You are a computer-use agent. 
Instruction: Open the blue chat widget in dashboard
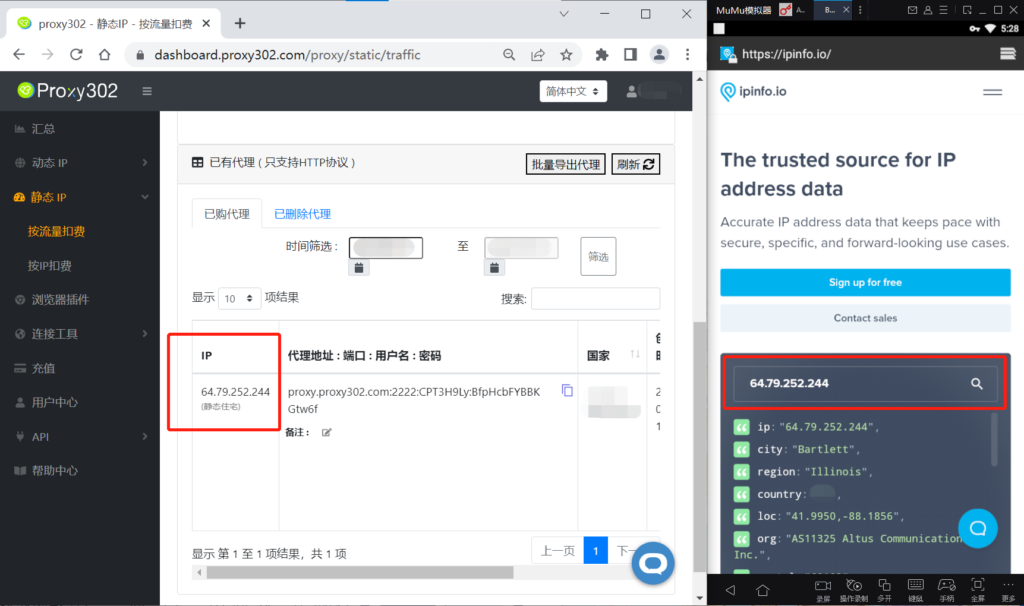coord(652,564)
